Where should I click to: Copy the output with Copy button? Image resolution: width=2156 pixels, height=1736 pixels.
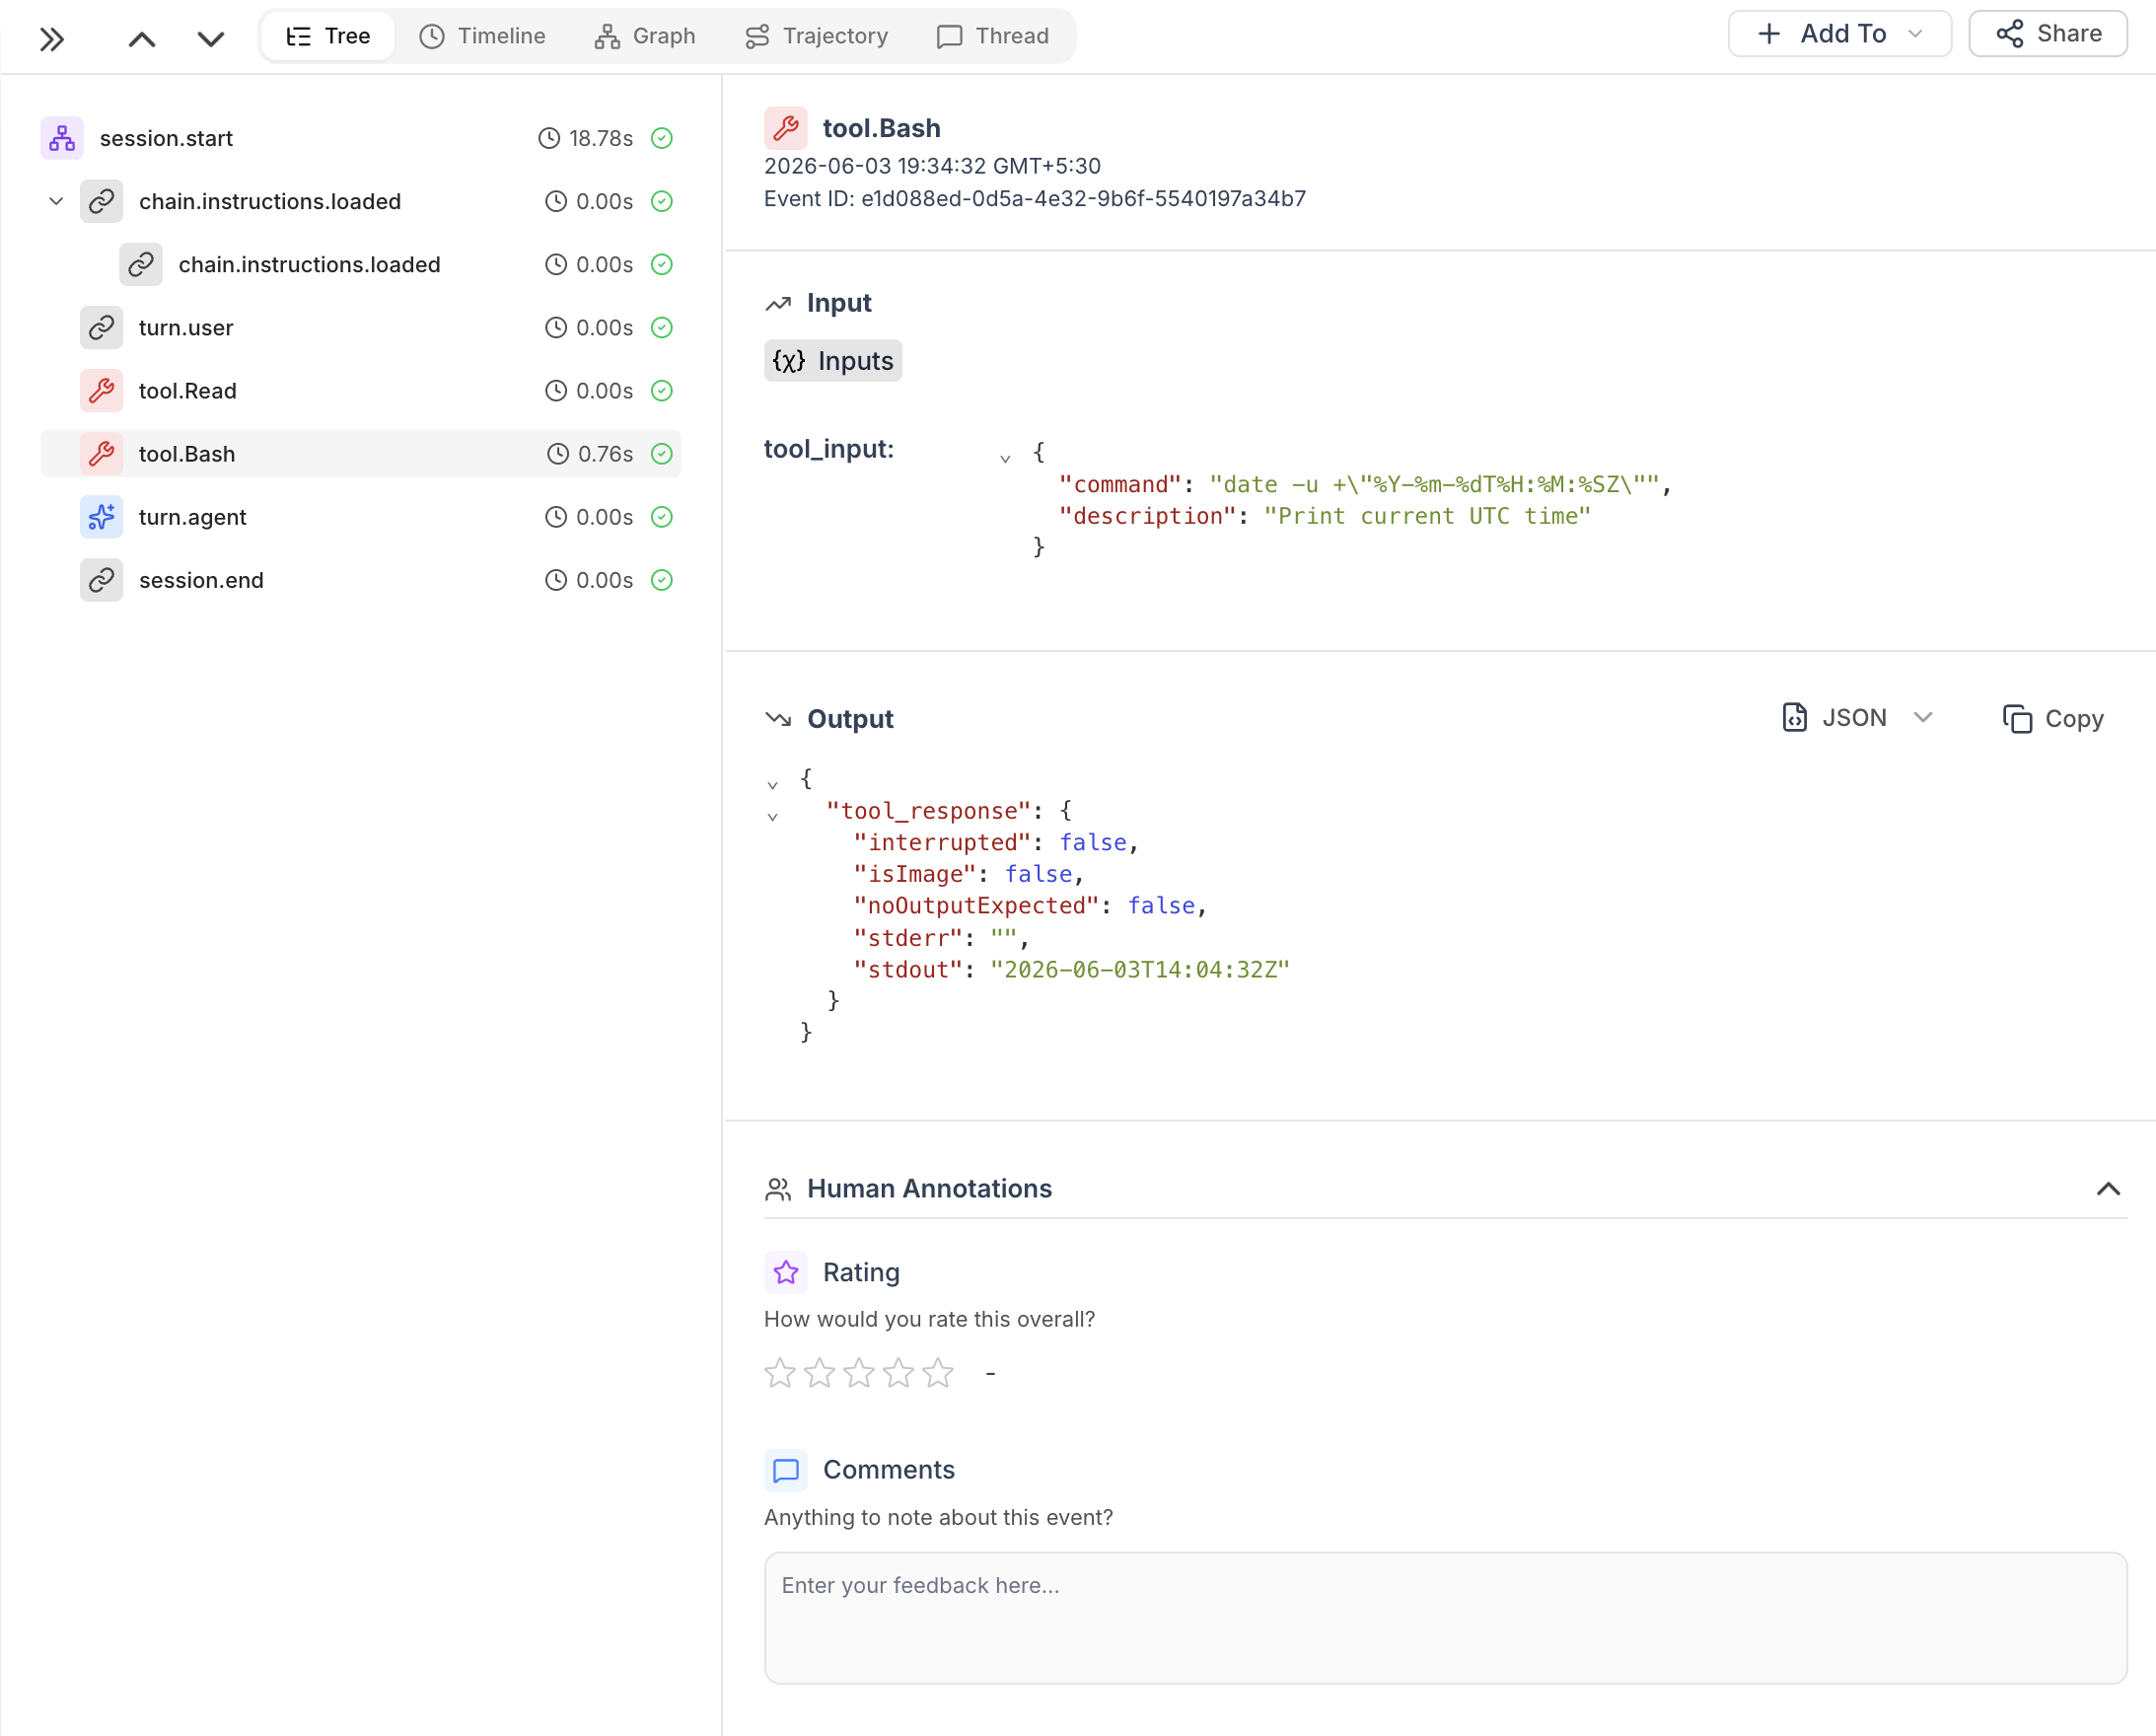[2053, 718]
